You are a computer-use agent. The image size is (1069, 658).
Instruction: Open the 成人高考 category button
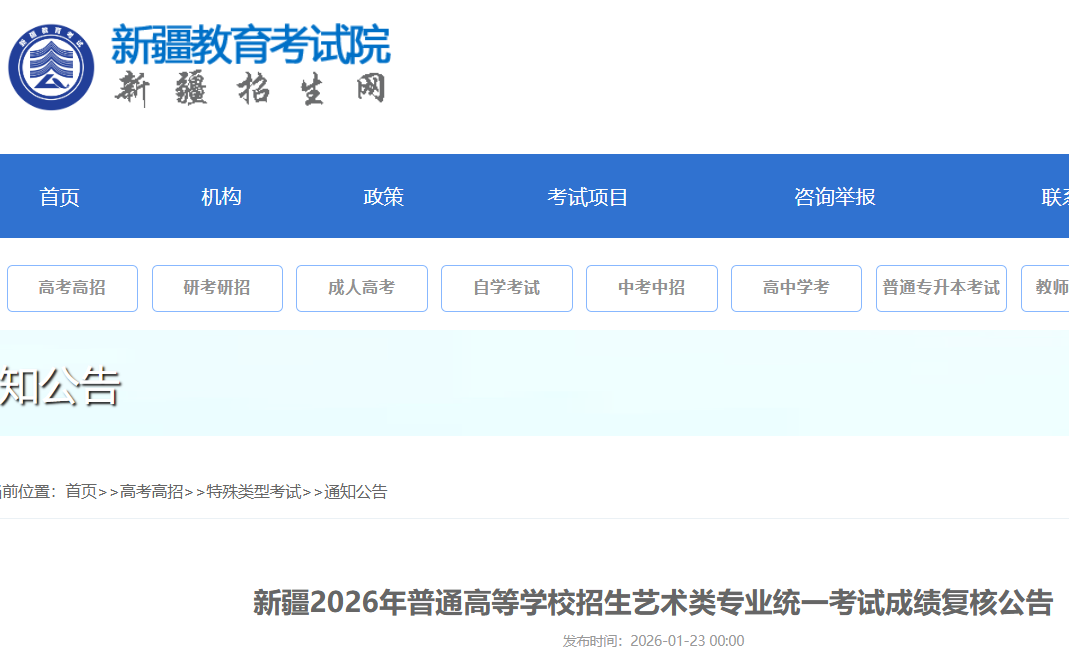[362, 288]
